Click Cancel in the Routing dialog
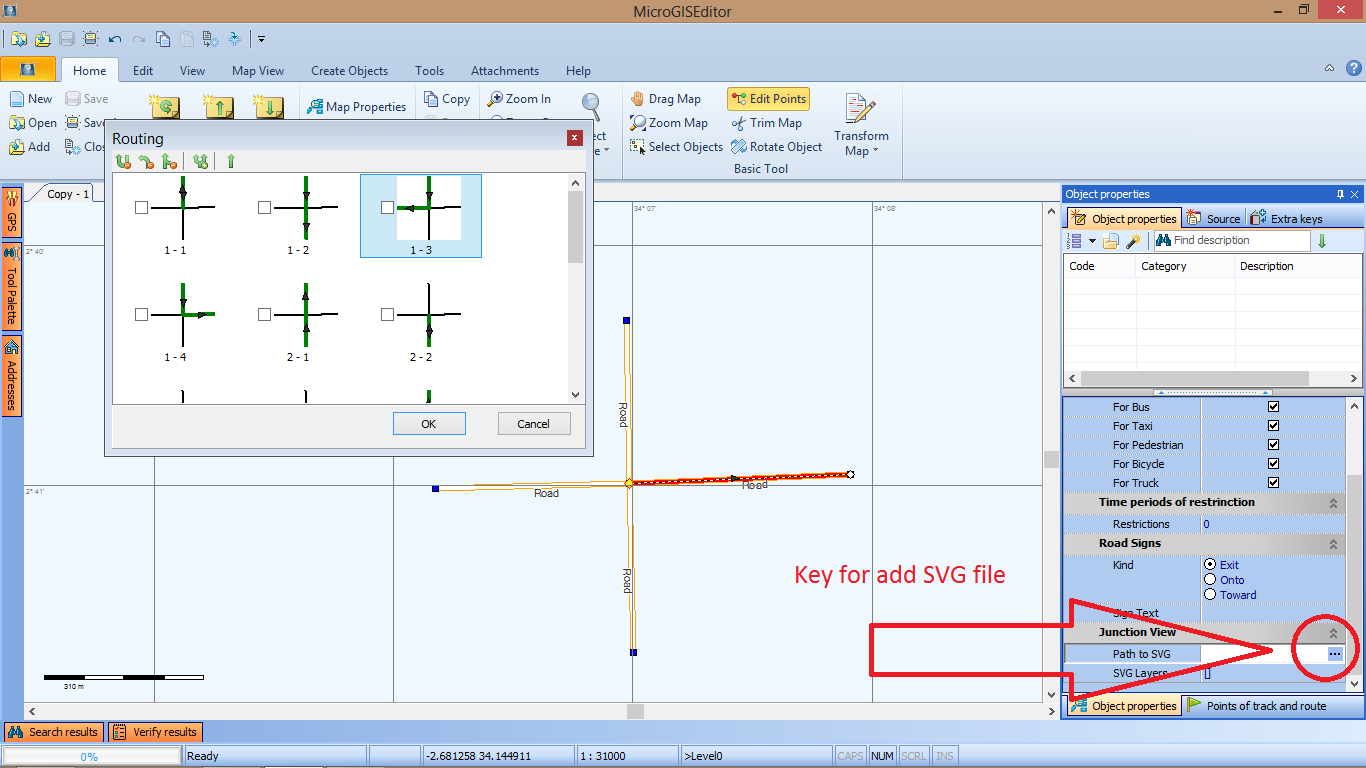This screenshot has height=768, width=1366. pyautogui.click(x=534, y=424)
